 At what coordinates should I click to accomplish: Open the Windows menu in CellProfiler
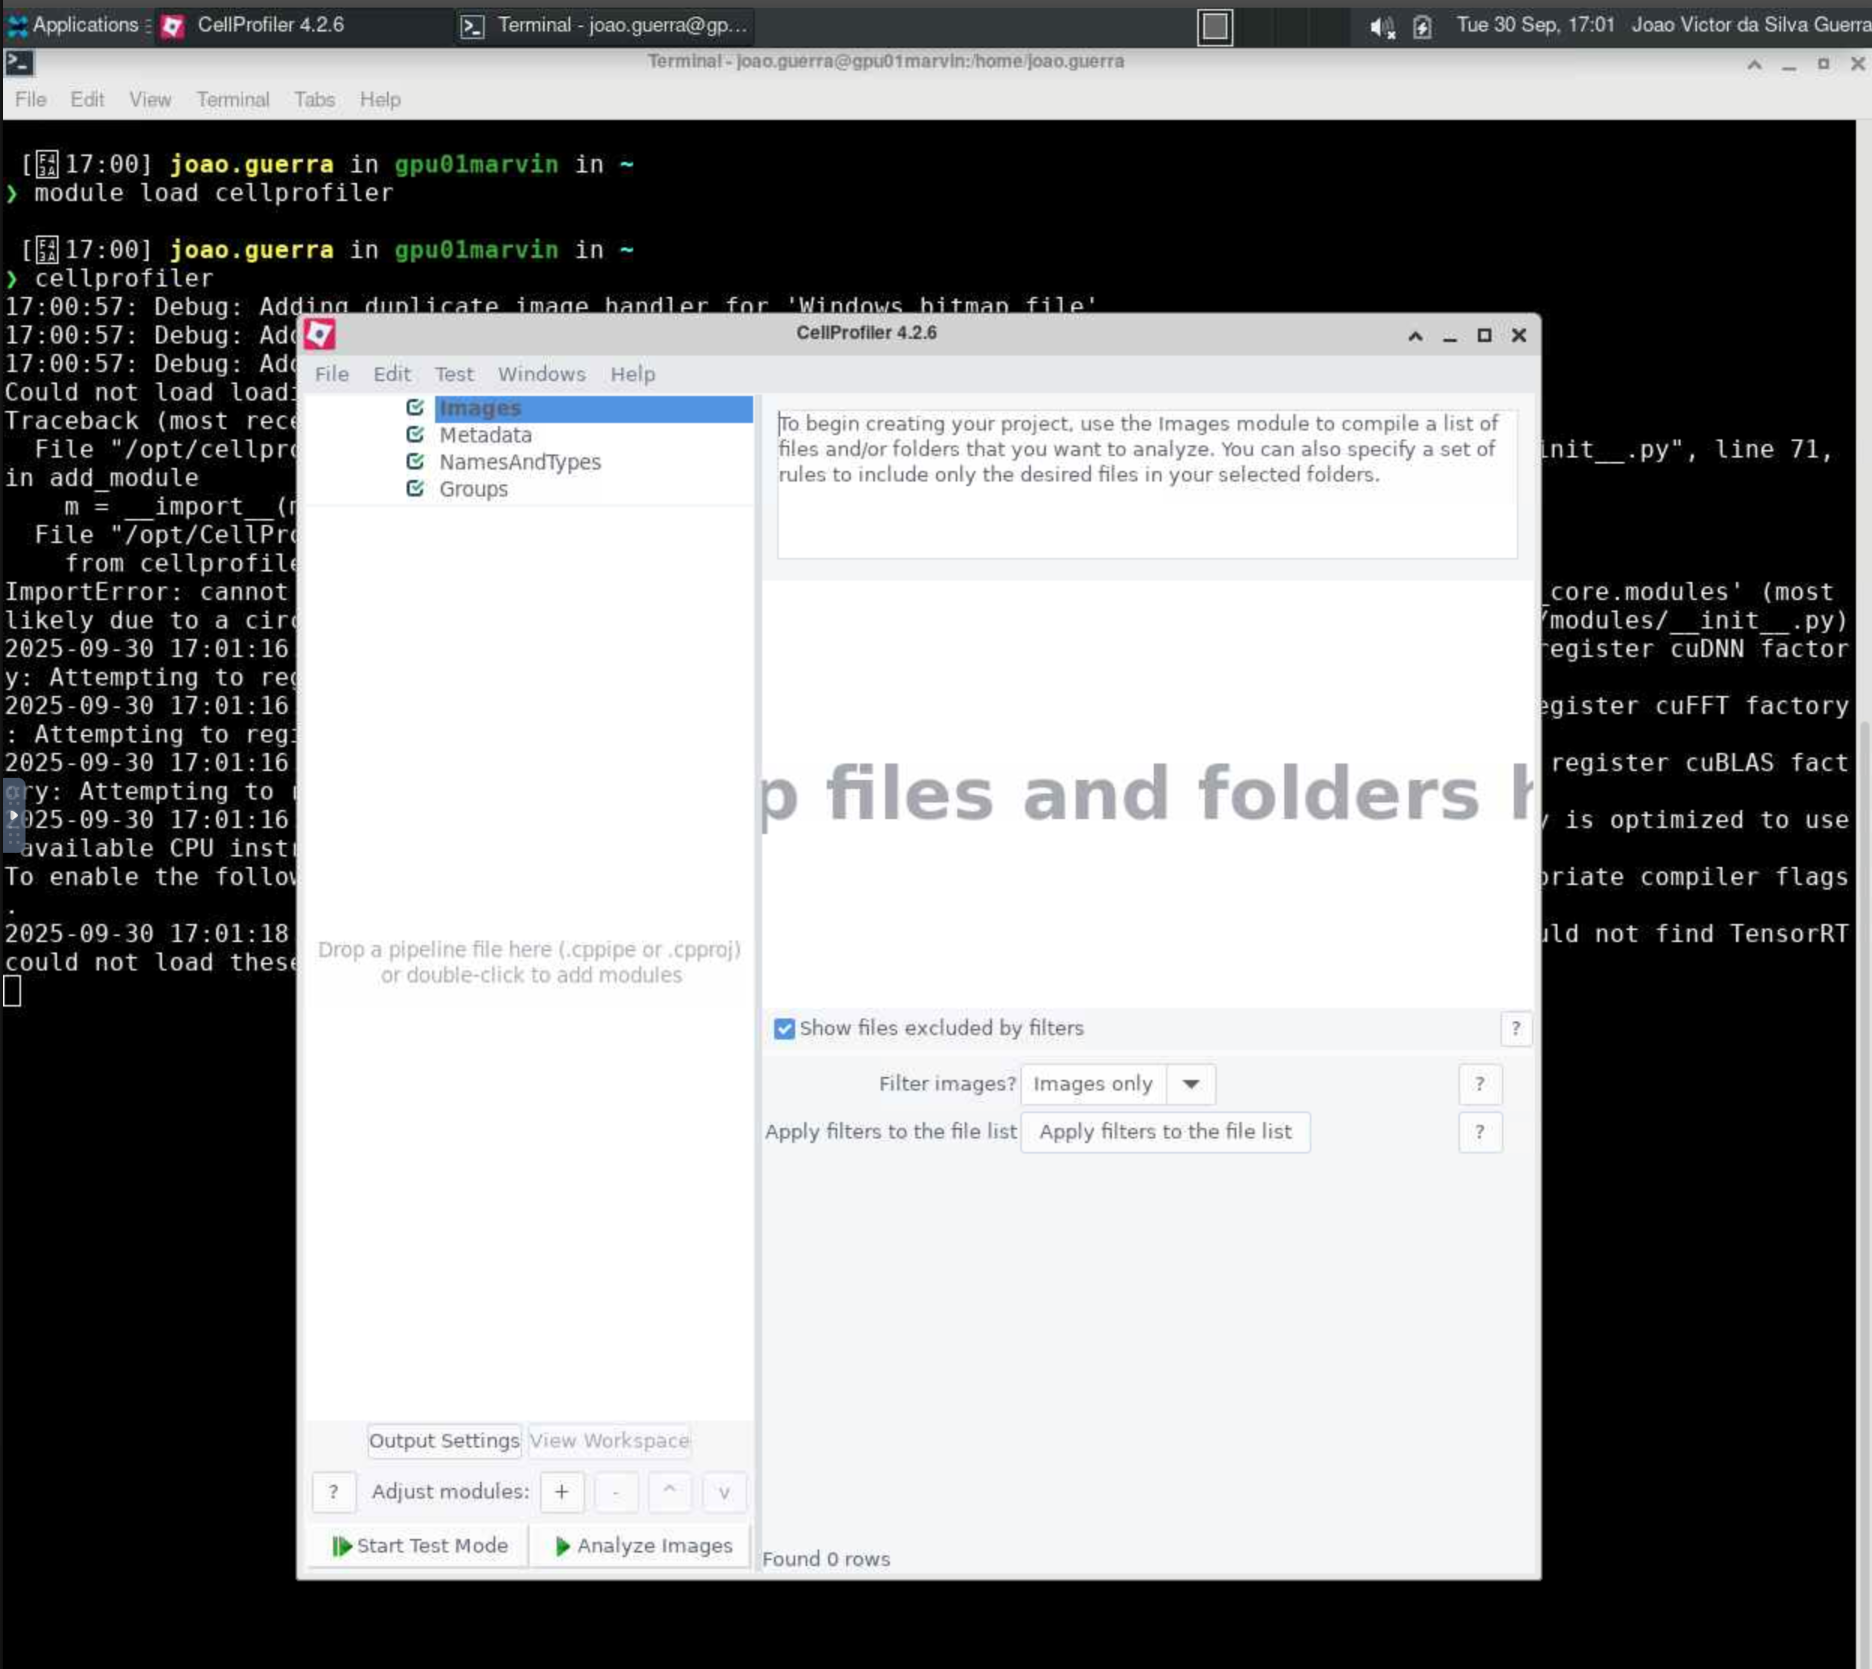(541, 374)
